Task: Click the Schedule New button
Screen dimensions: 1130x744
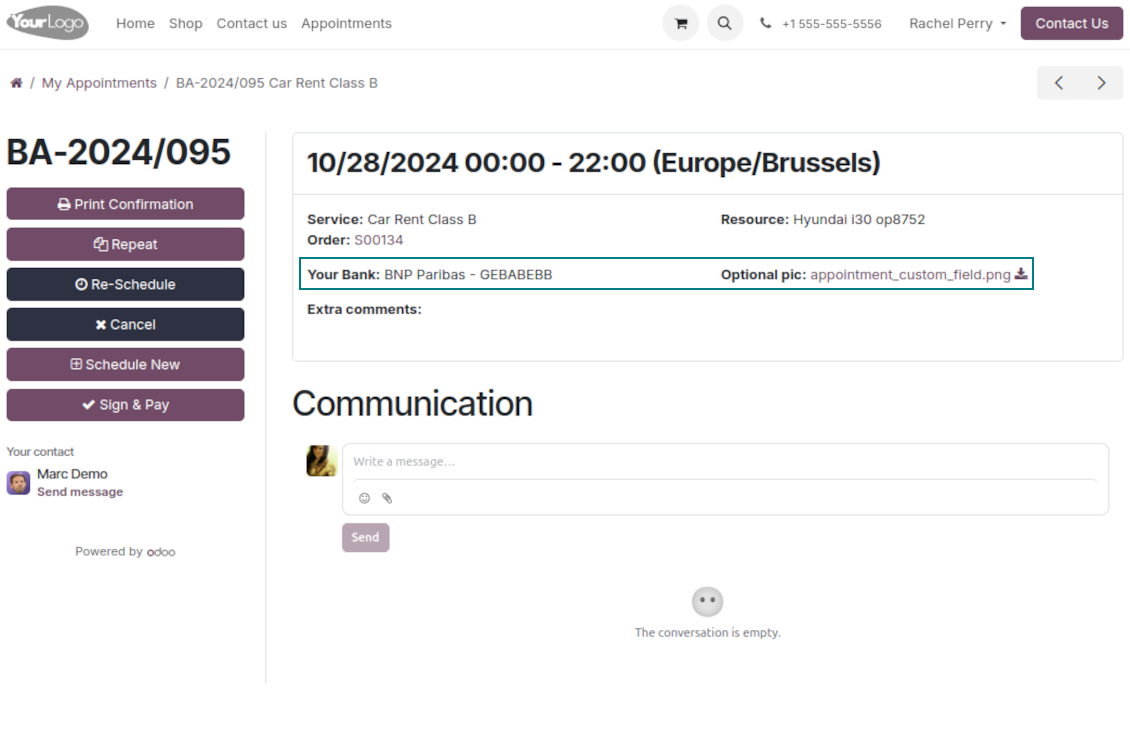Action: point(125,365)
